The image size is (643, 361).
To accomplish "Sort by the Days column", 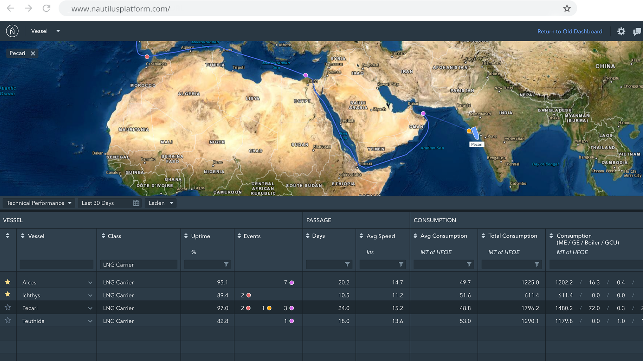I will point(308,236).
